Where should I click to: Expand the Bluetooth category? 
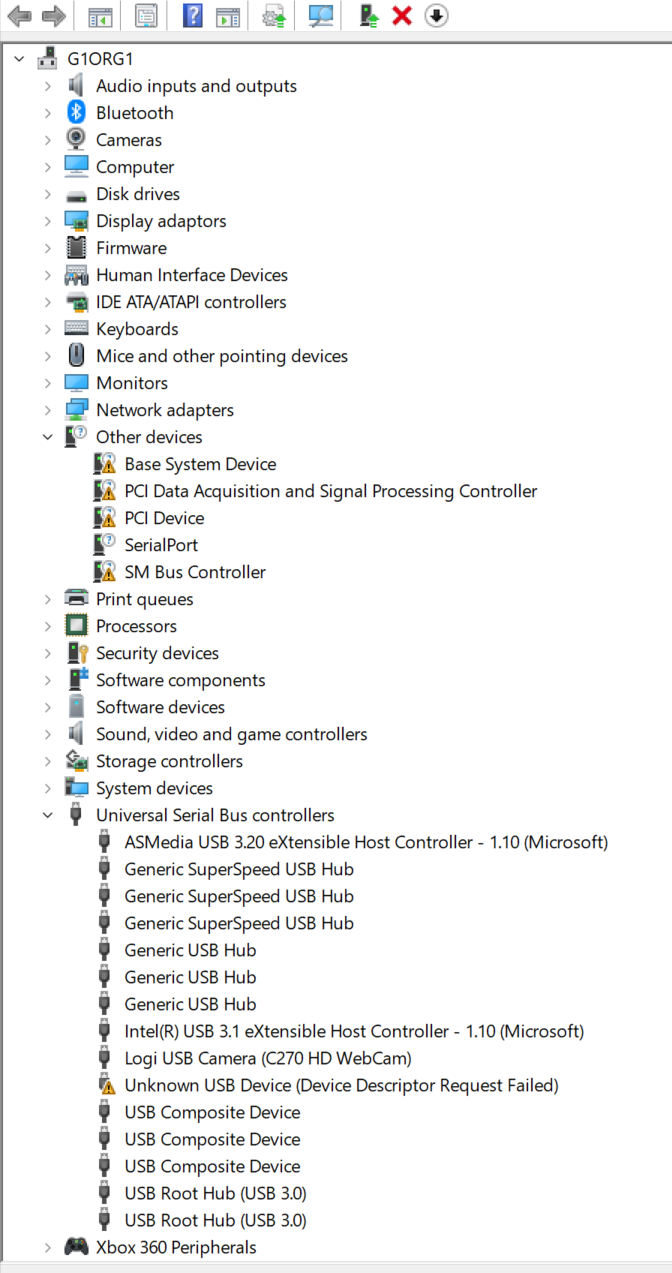47,113
